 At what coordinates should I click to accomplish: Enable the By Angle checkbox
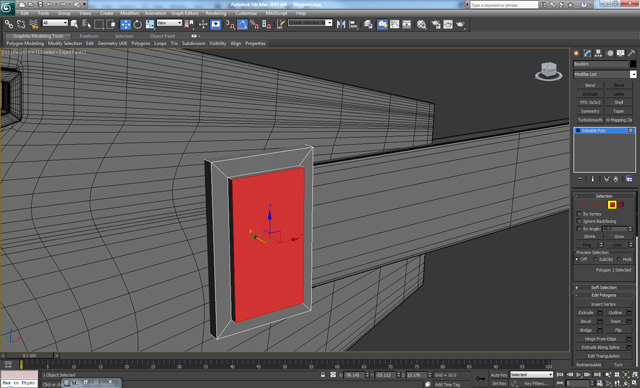[x=579, y=228]
